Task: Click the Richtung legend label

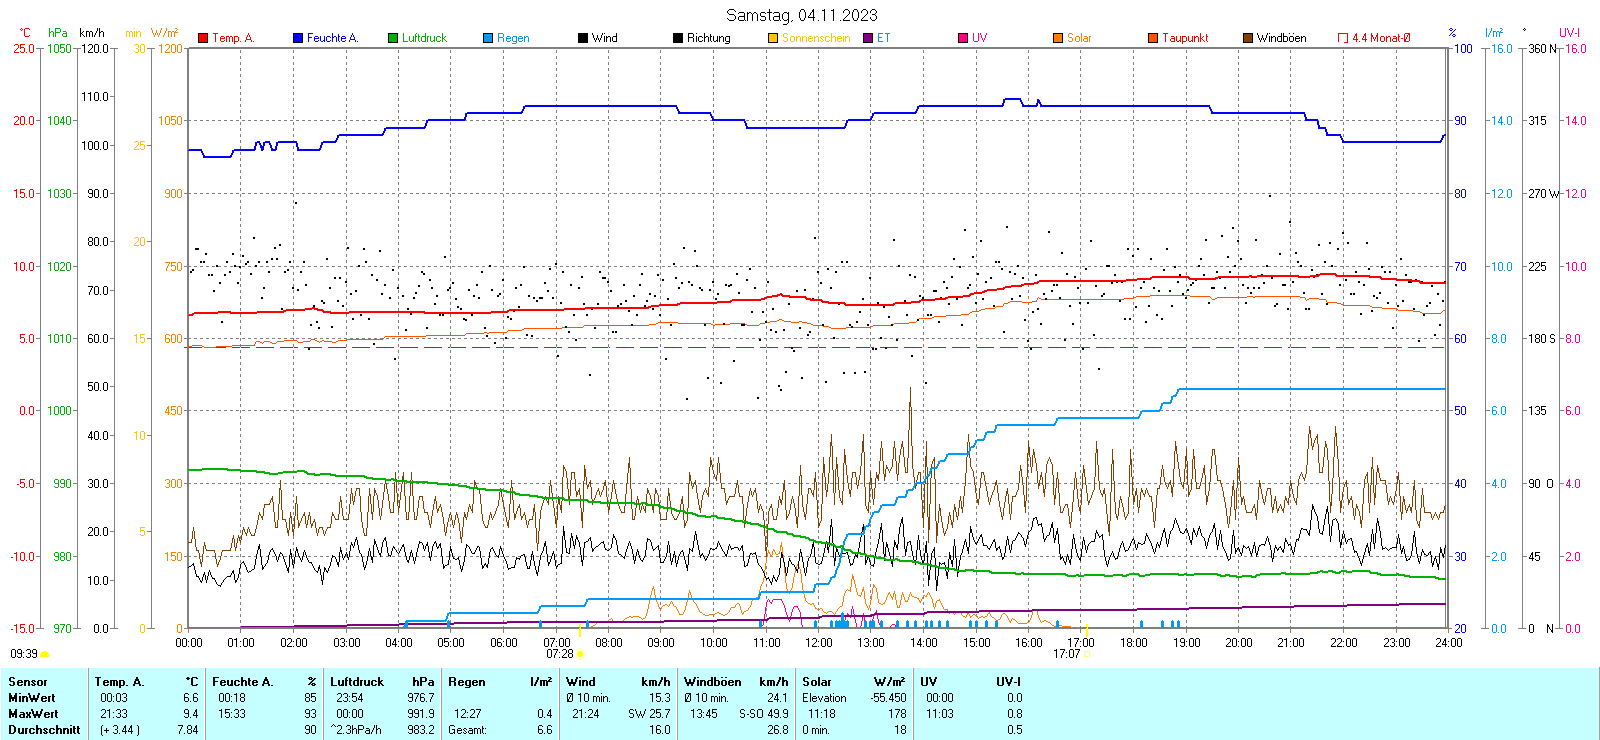Action: [x=708, y=38]
